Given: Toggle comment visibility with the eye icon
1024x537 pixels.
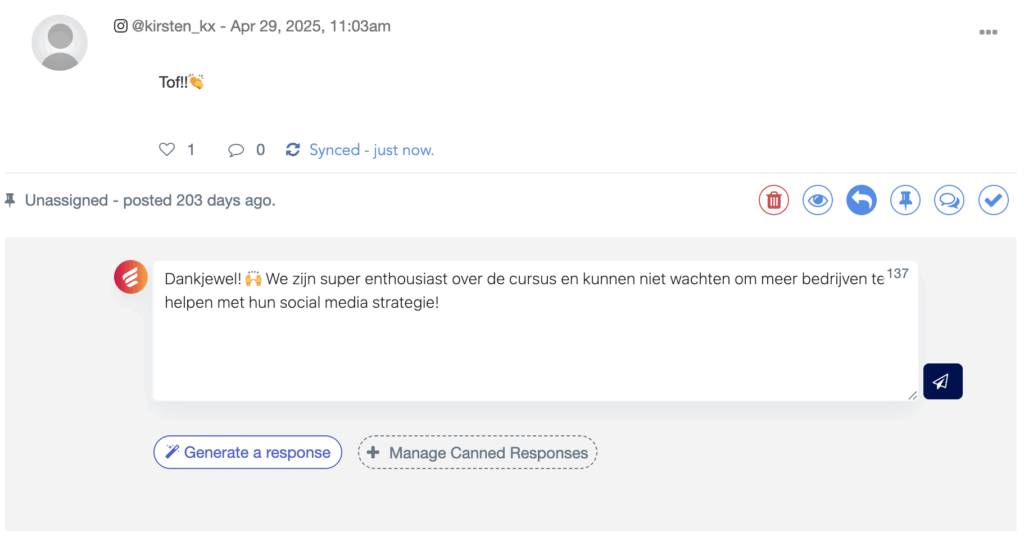Looking at the screenshot, I should pyautogui.click(x=818, y=201).
